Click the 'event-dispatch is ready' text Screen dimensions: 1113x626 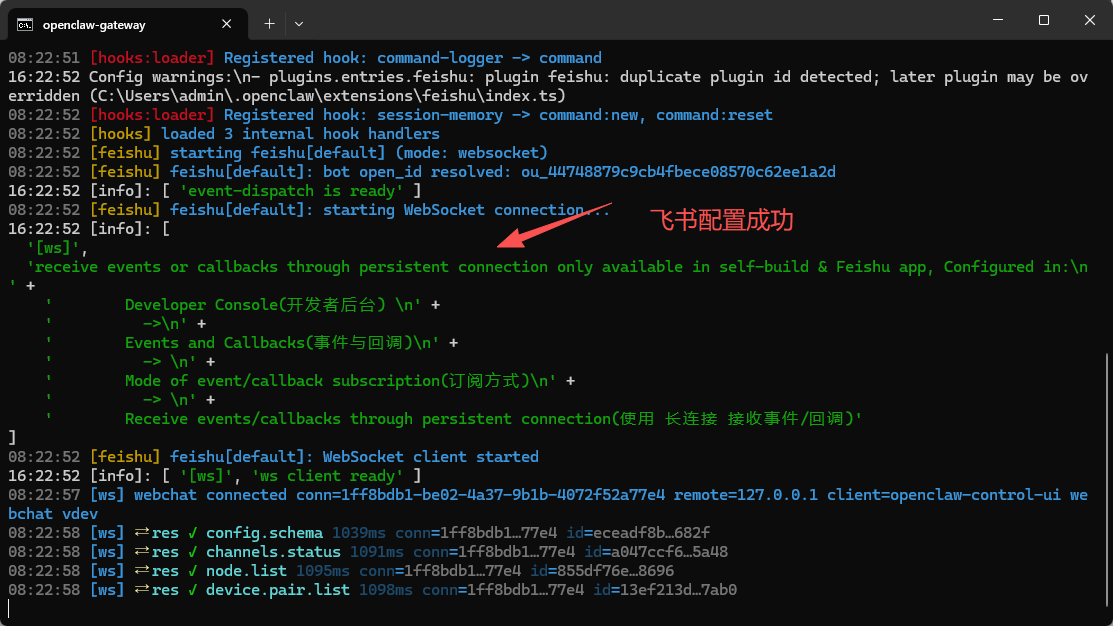coord(291,191)
